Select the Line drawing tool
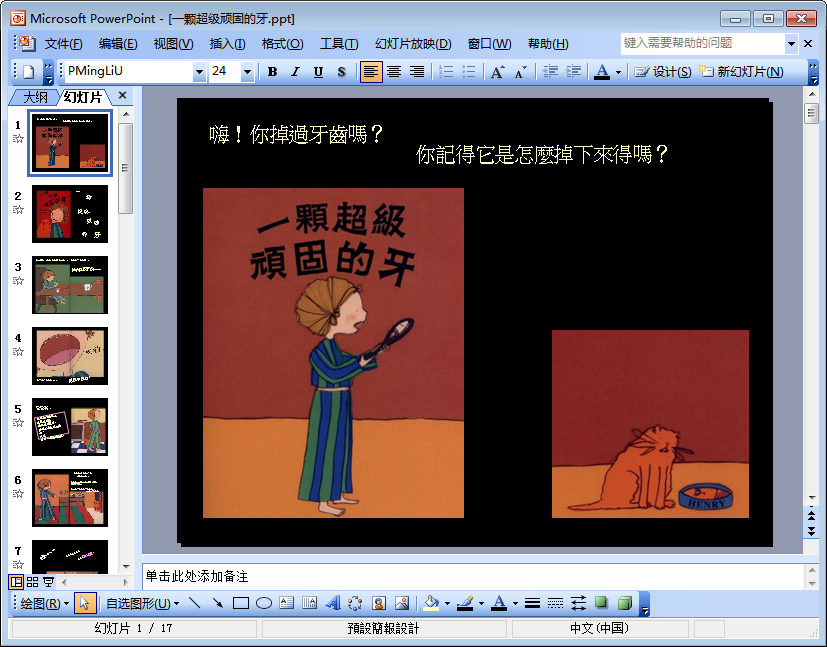This screenshot has height=647, width=827. pyautogui.click(x=195, y=603)
